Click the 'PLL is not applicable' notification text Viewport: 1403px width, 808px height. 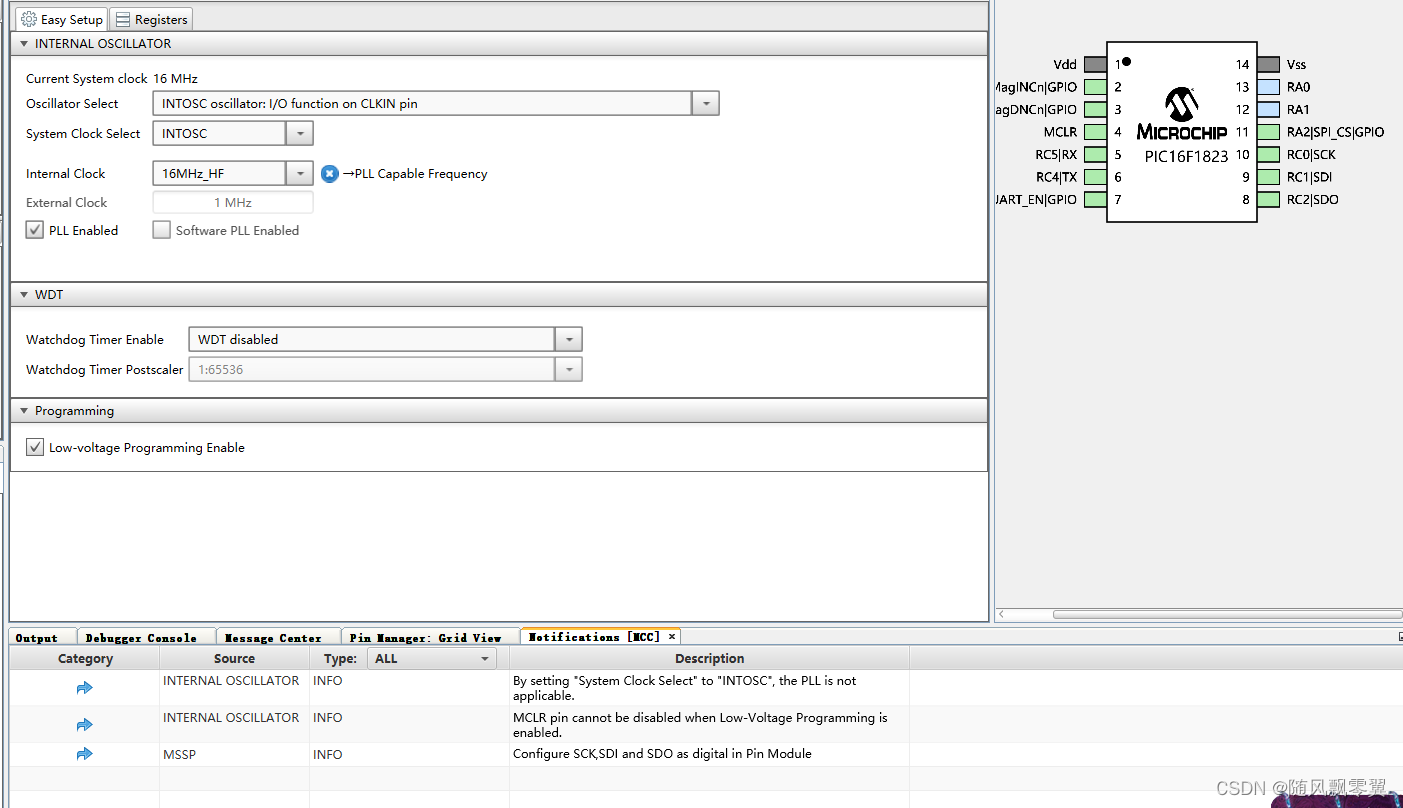point(684,688)
